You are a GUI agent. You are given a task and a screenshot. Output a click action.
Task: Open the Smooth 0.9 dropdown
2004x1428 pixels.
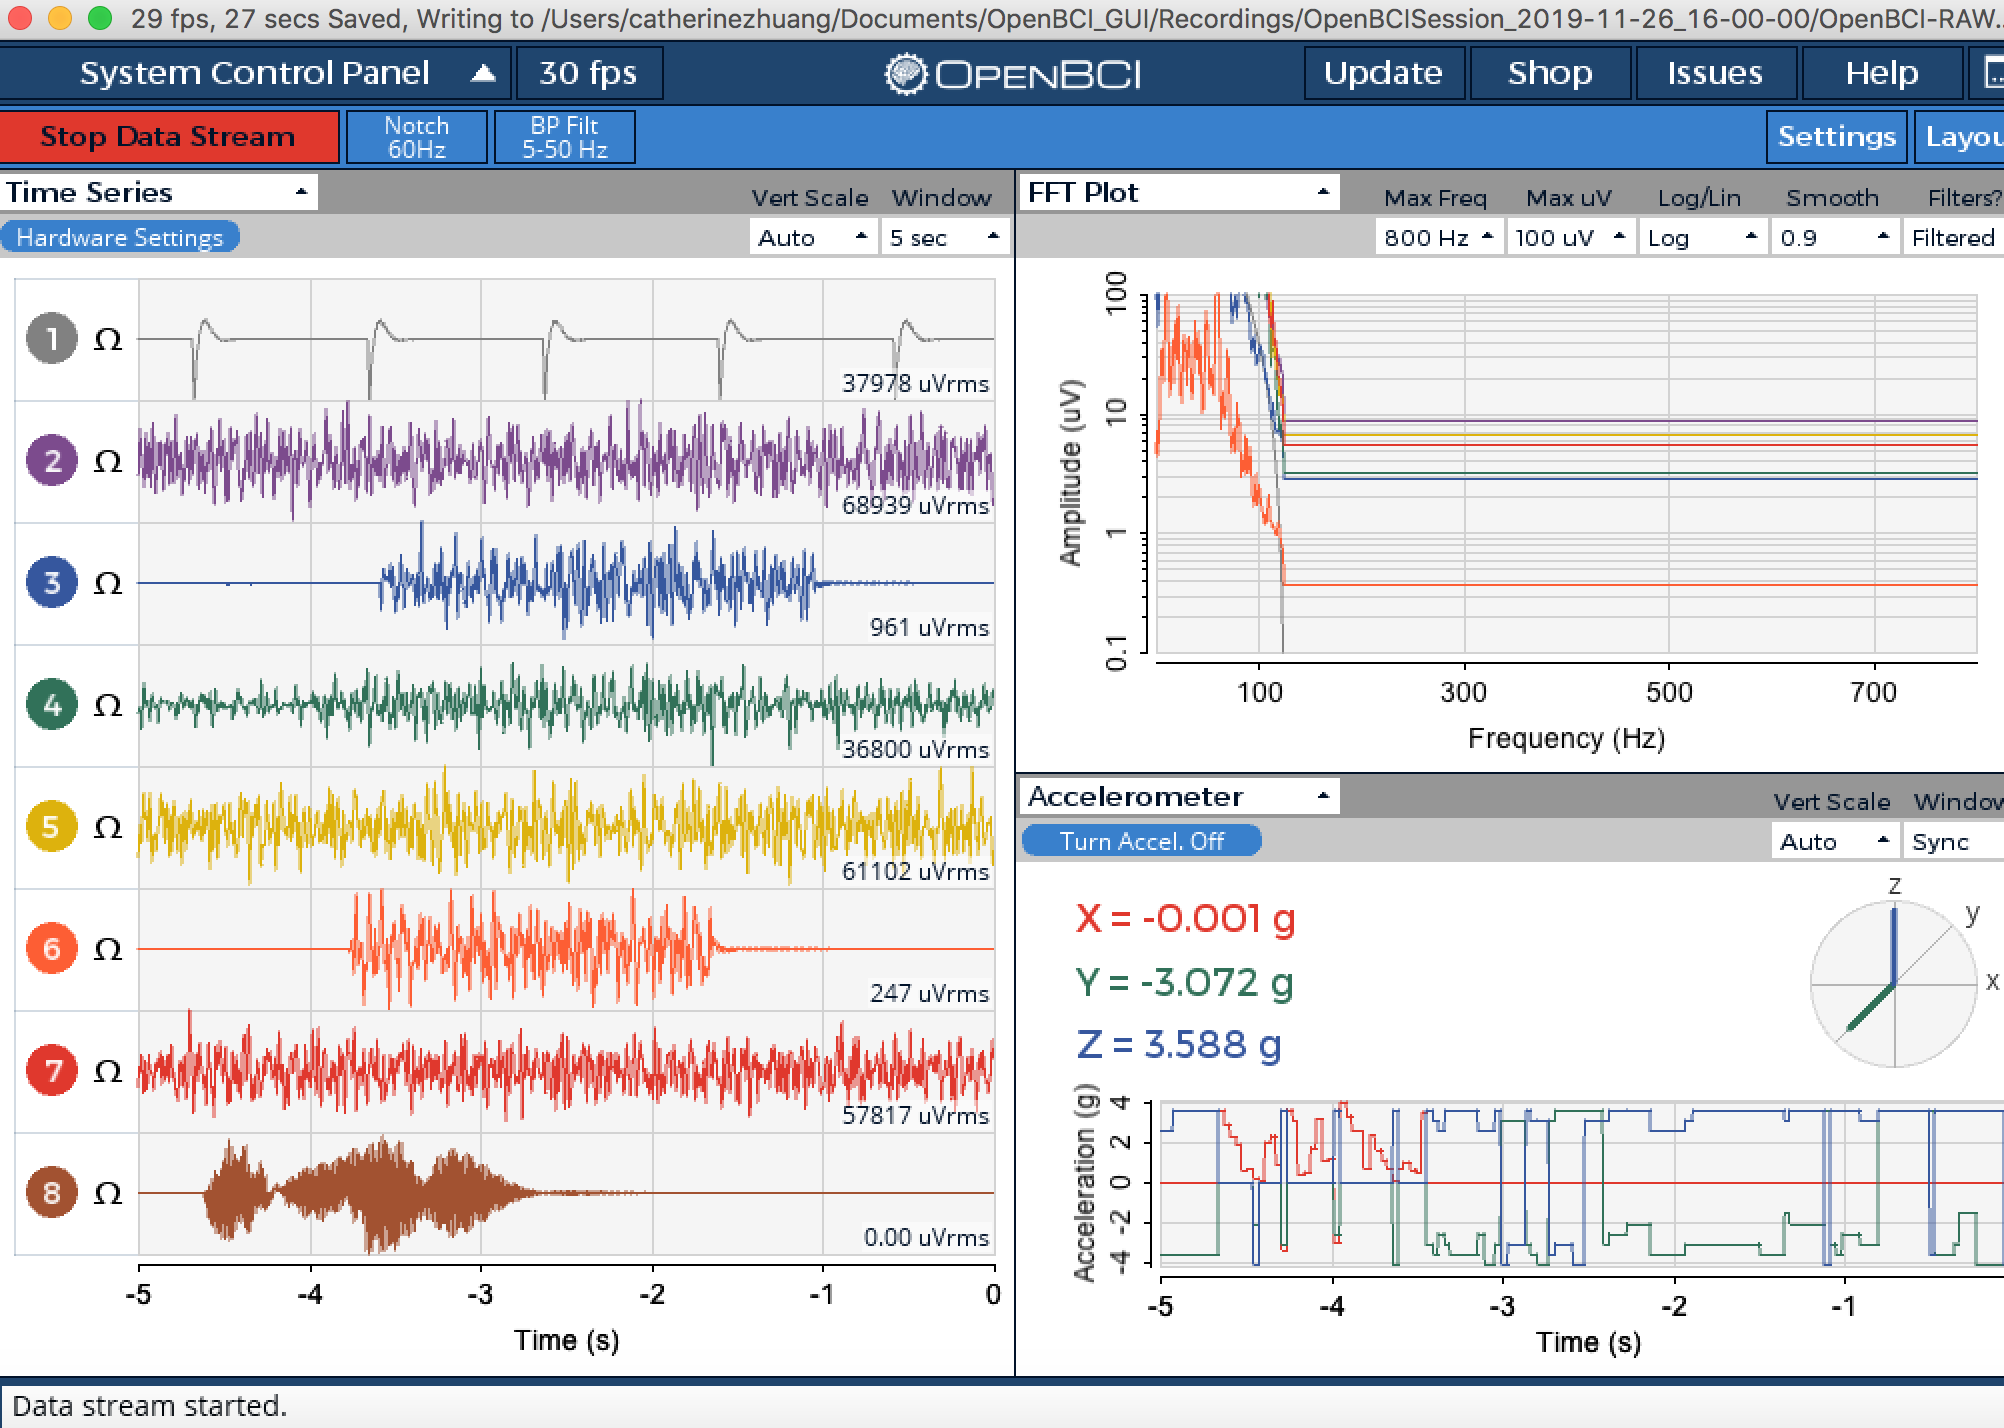[1835, 238]
